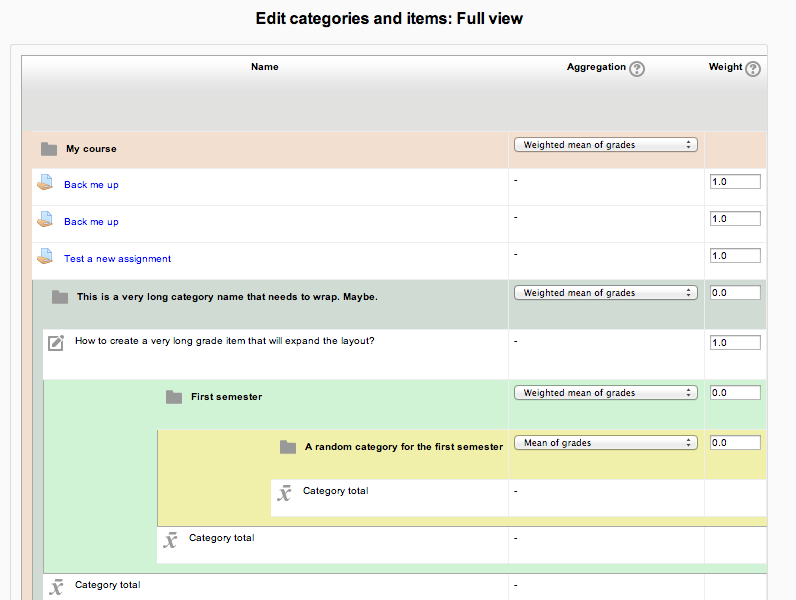The image size is (796, 600).
Task: Open the second Back me up link
Action: click(91, 222)
